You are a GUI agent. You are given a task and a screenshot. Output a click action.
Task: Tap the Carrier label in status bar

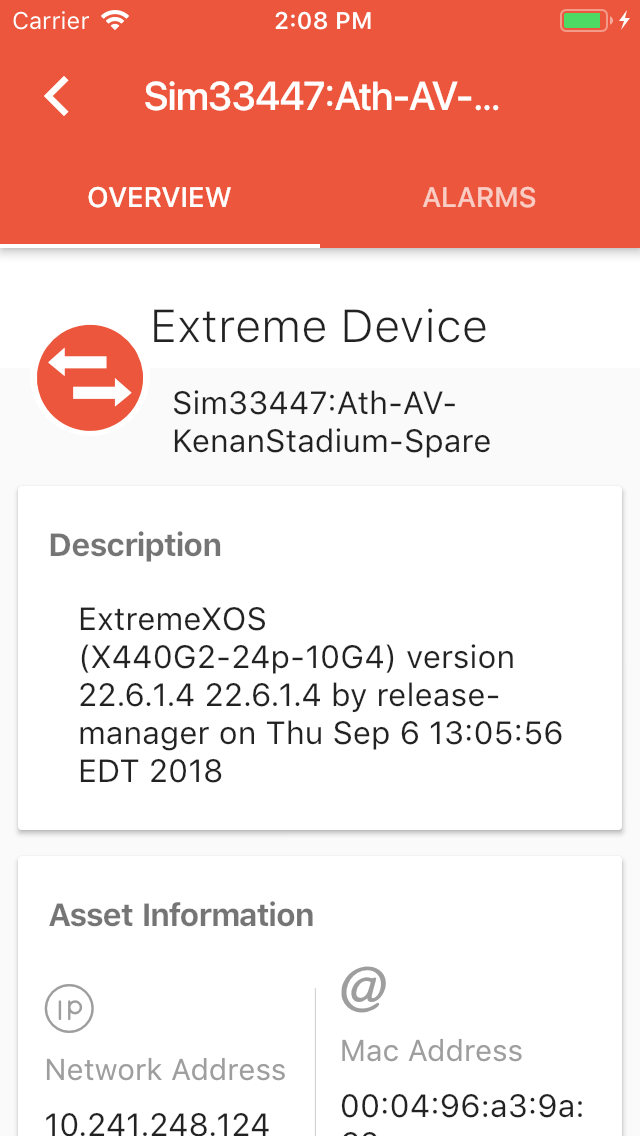[50, 20]
